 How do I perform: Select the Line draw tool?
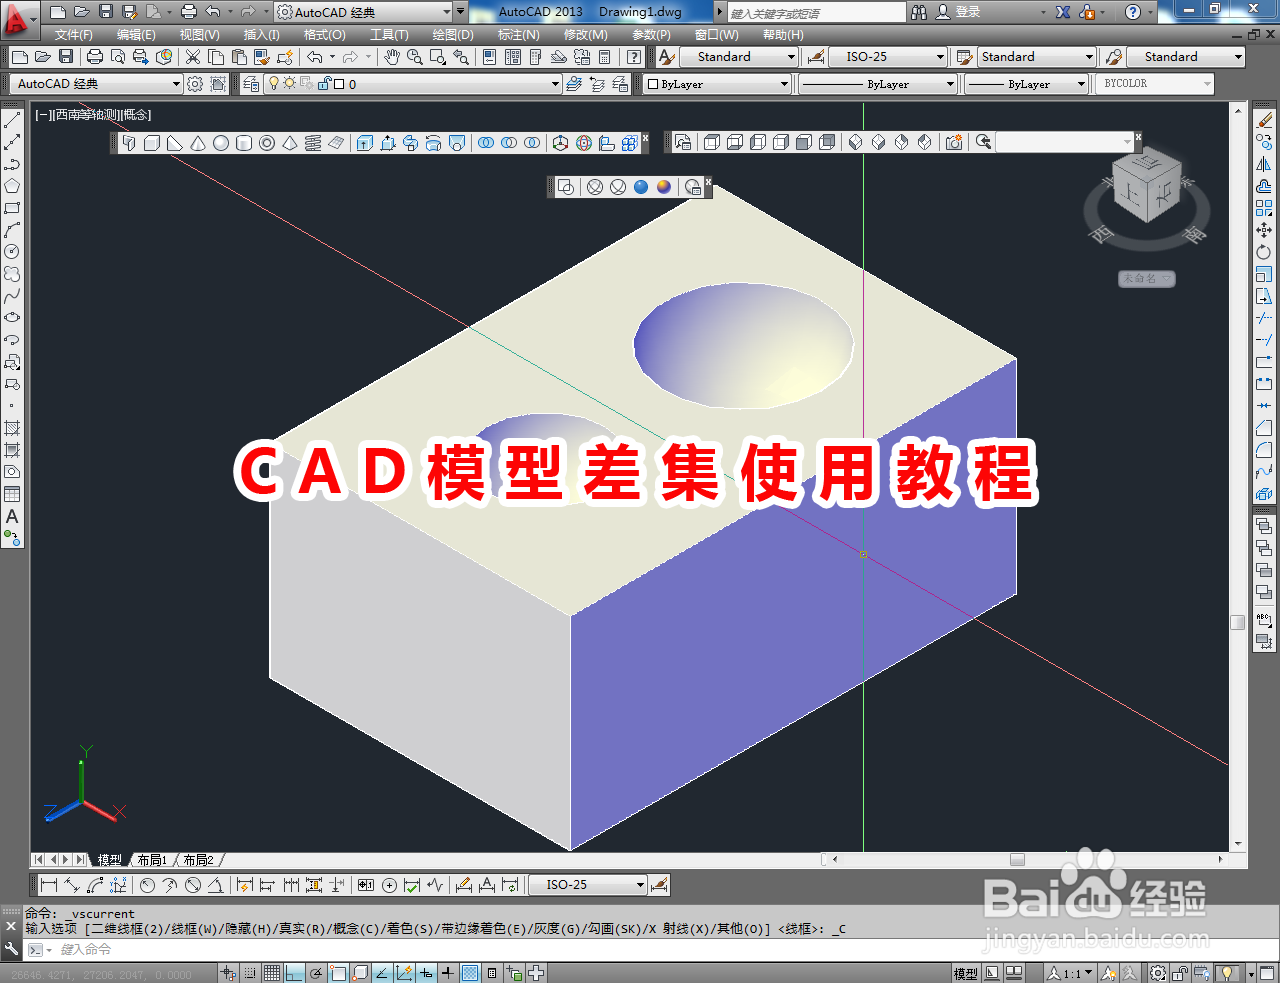click(12, 120)
